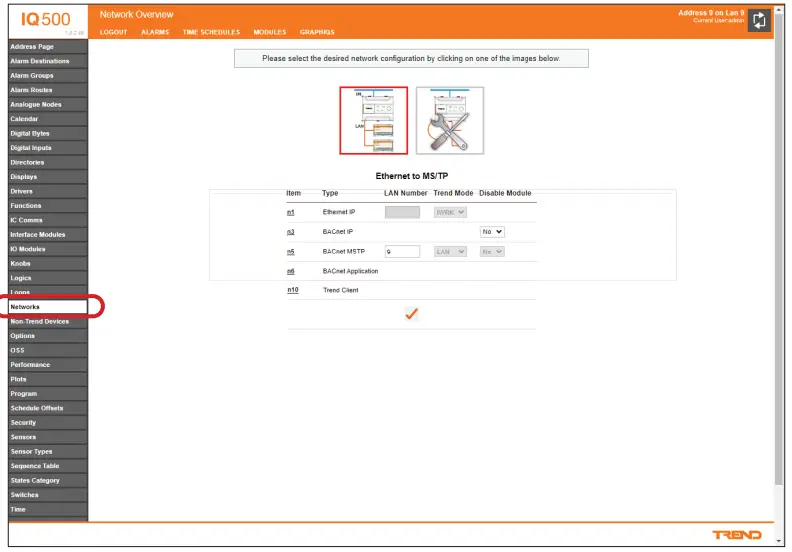The width and height of the screenshot is (792, 552).
Task: Open Performance in the sidebar
Action: click(x=48, y=365)
